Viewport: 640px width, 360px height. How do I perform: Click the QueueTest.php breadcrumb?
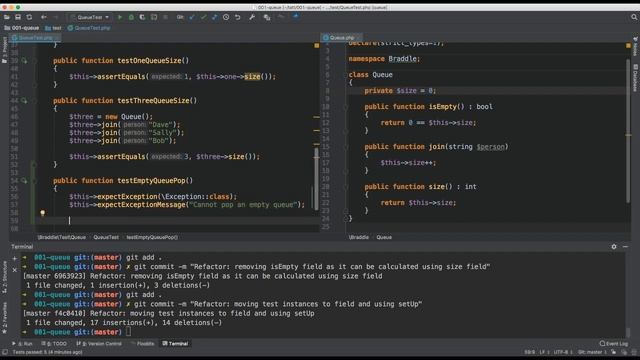tap(89, 28)
